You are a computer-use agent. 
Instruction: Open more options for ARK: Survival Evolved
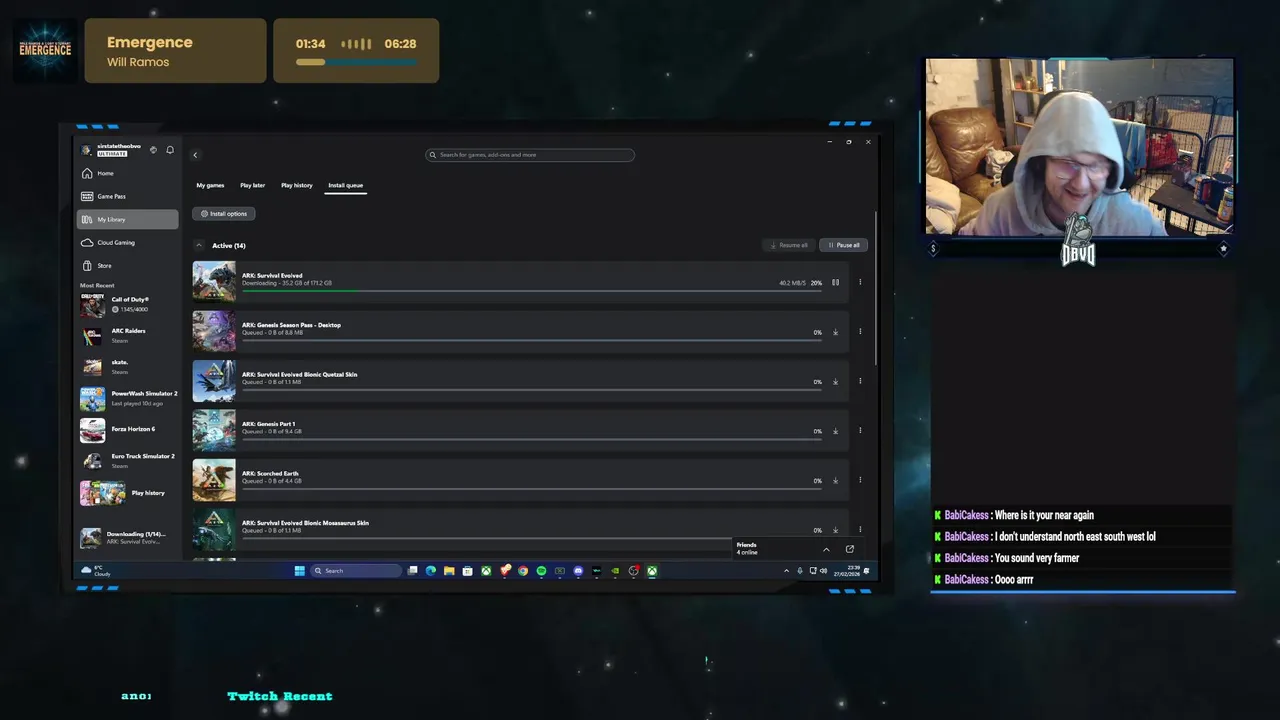tap(860, 282)
